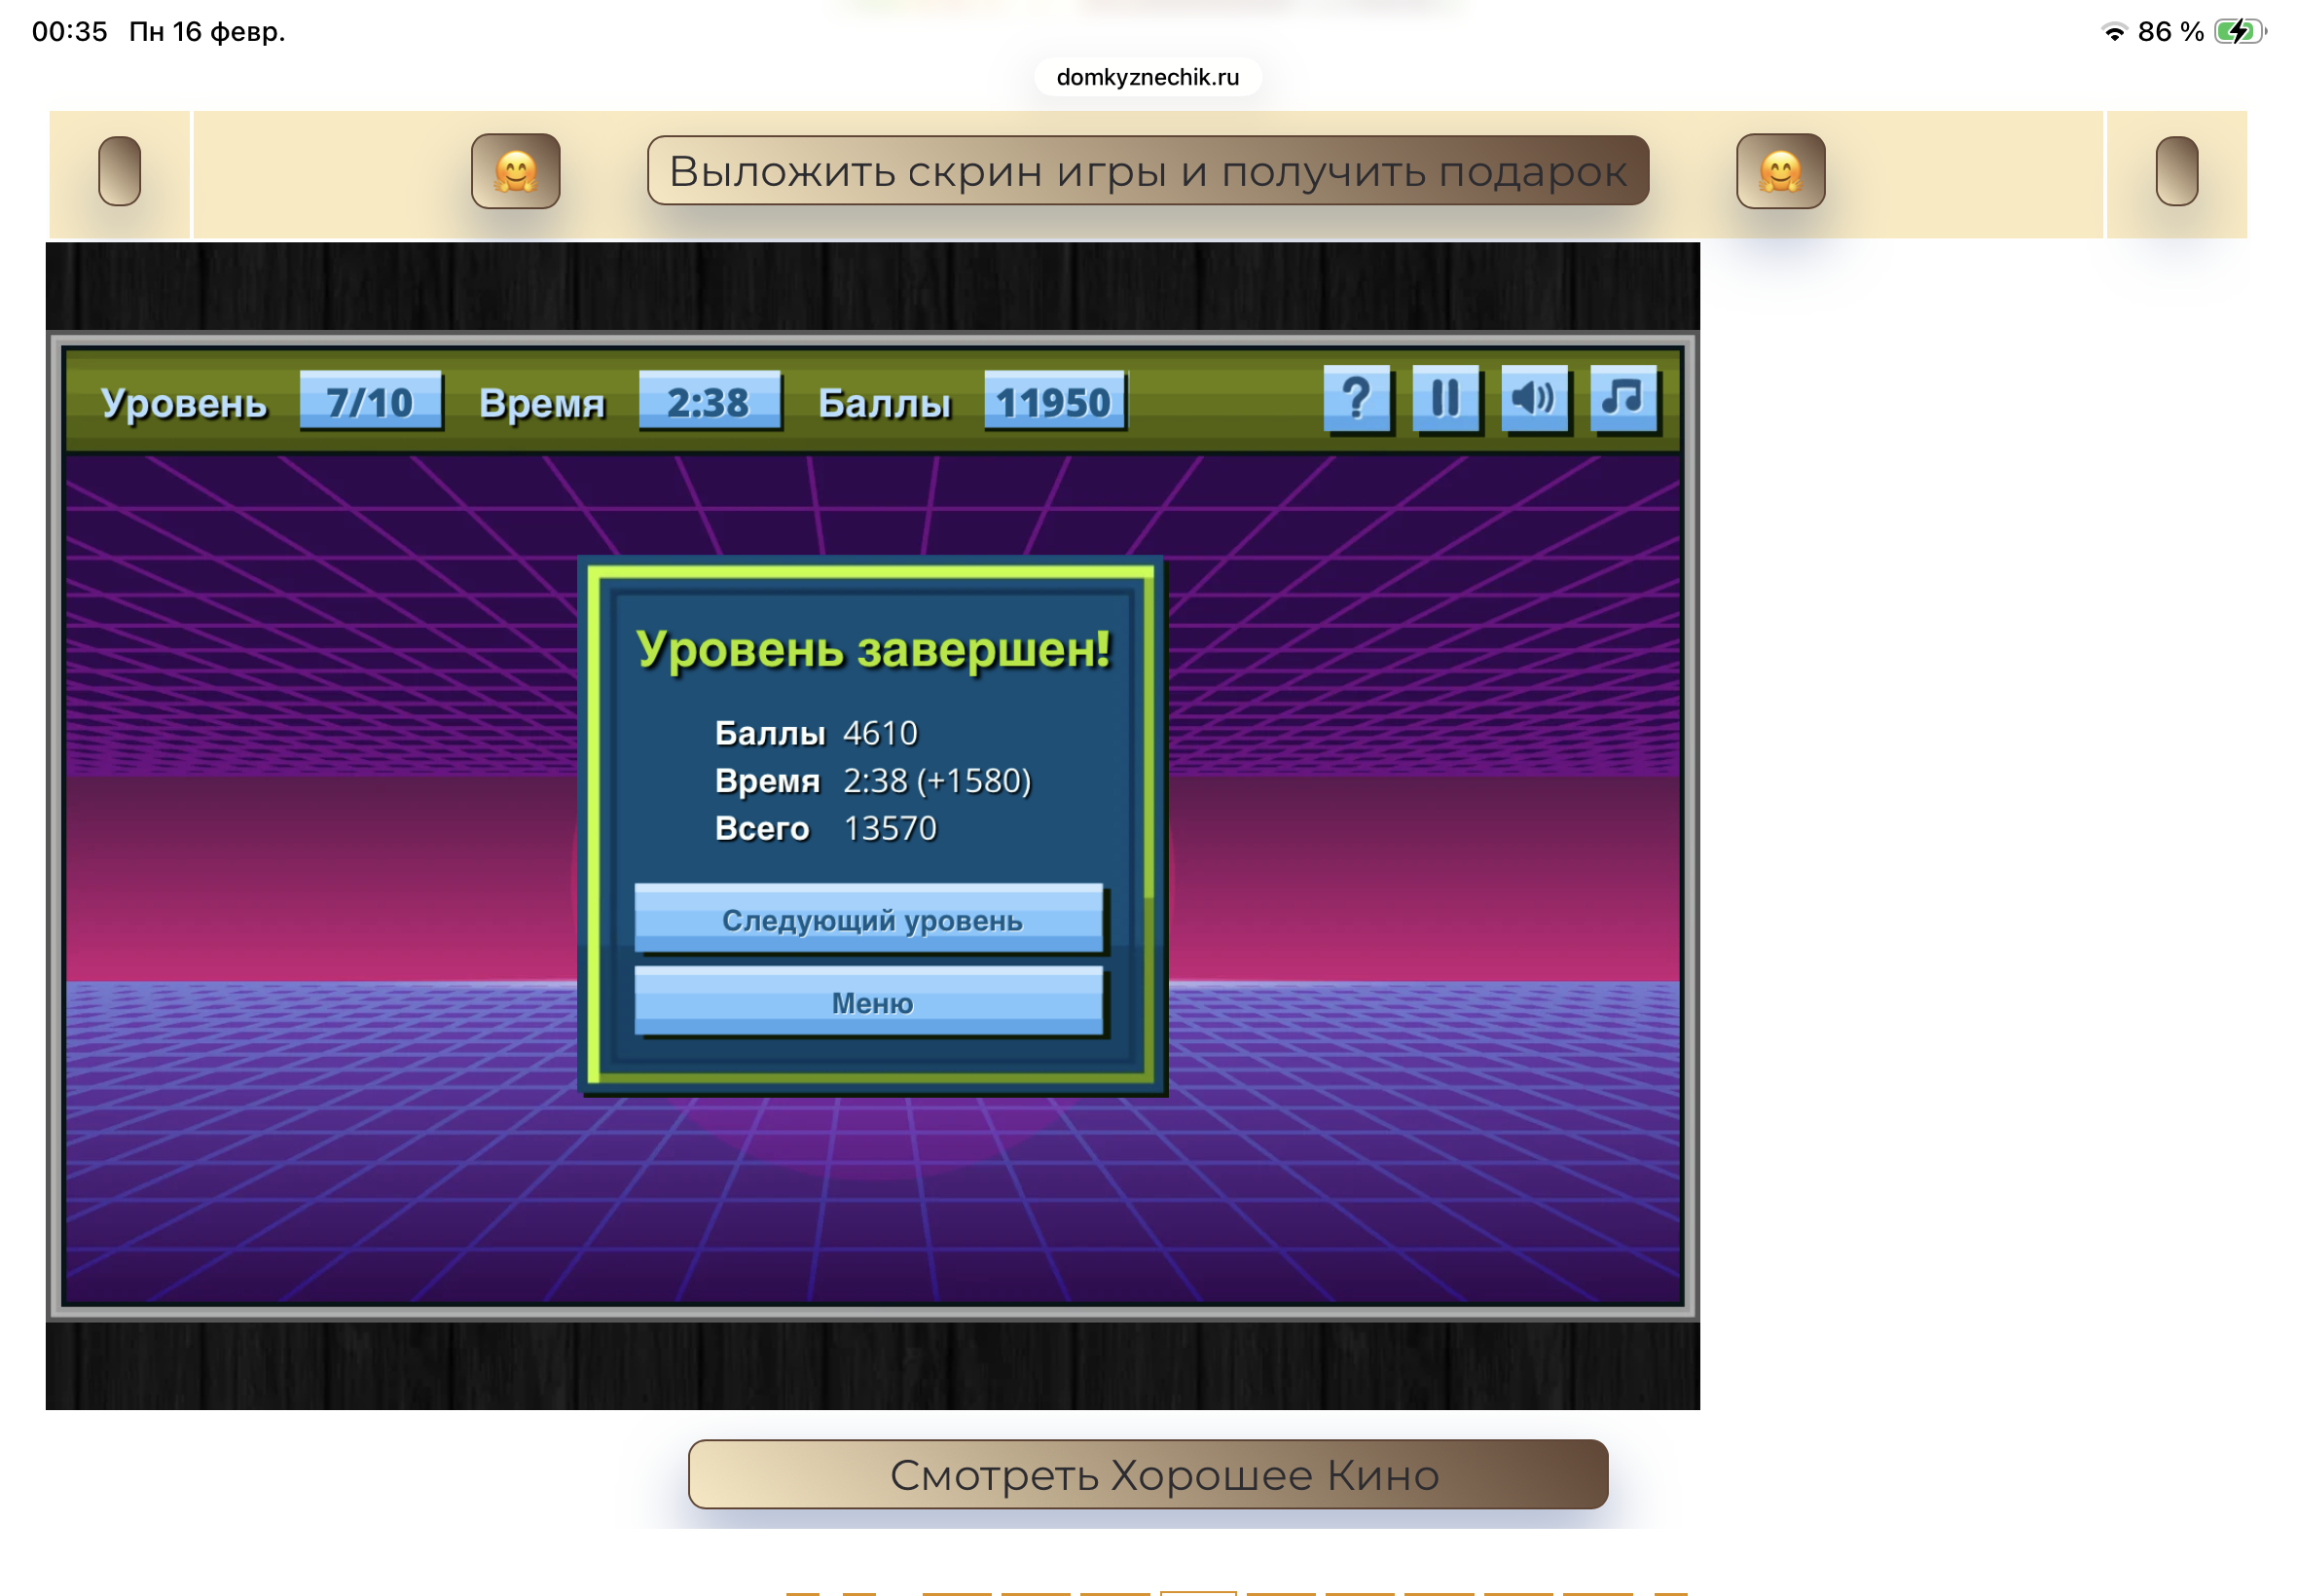Open the question mark help button
This screenshot has height=1596, width=2297.
click(1356, 399)
